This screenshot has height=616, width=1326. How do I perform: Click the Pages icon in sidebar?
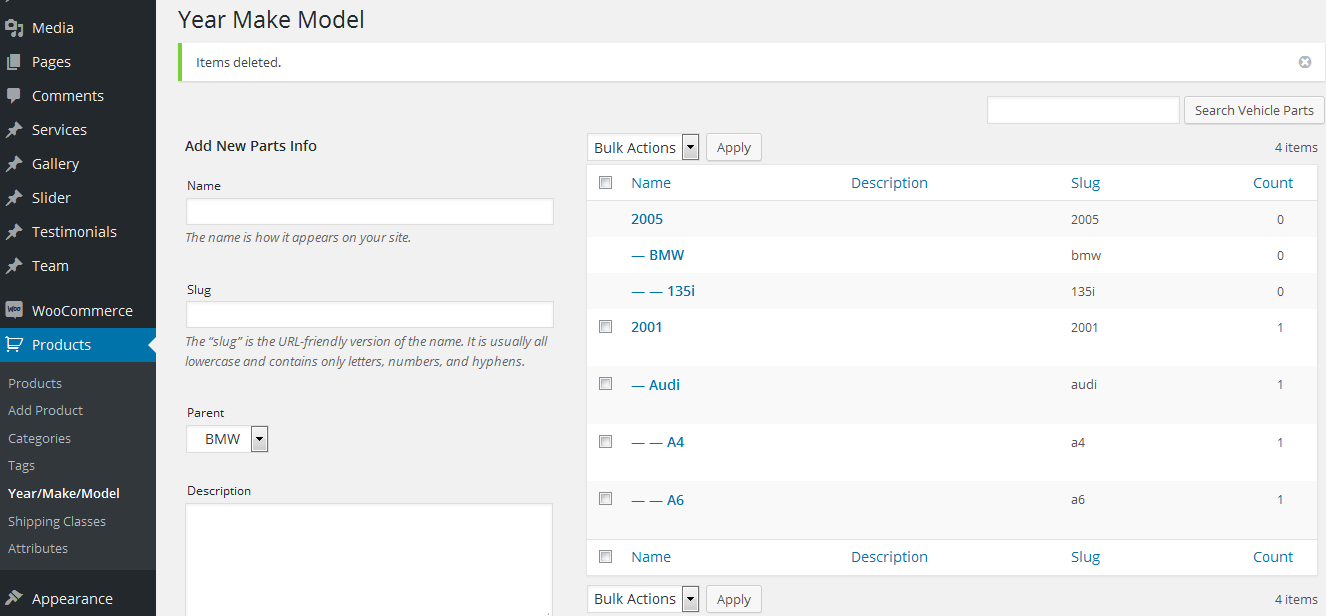coord(14,62)
